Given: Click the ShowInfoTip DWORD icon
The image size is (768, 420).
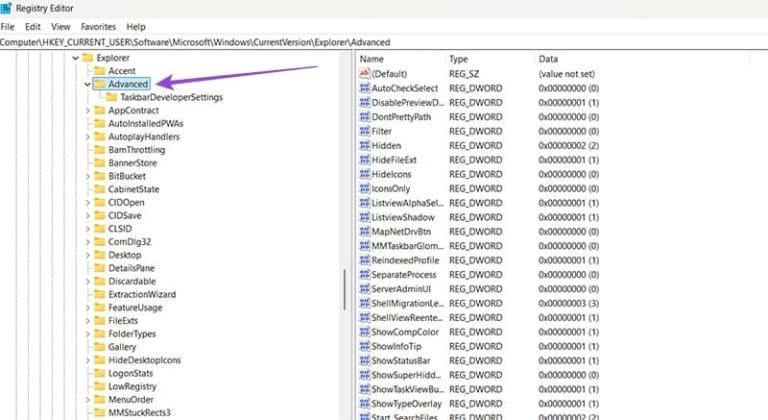Looking at the screenshot, I should click(364, 346).
